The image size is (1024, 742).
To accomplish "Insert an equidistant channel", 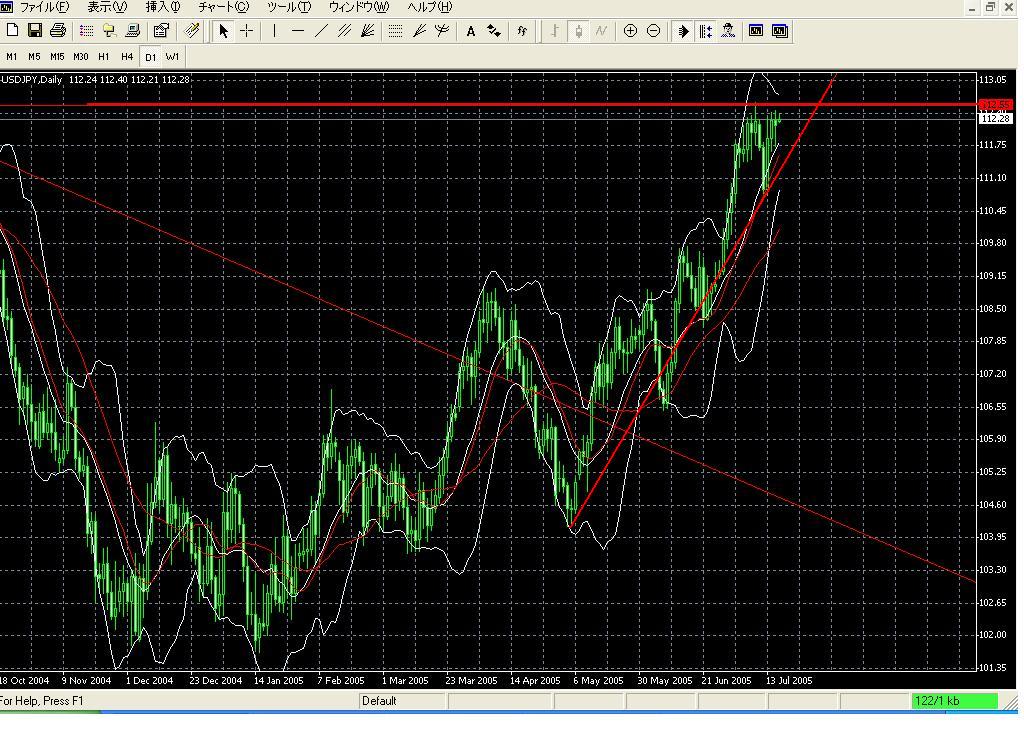I will (344, 31).
